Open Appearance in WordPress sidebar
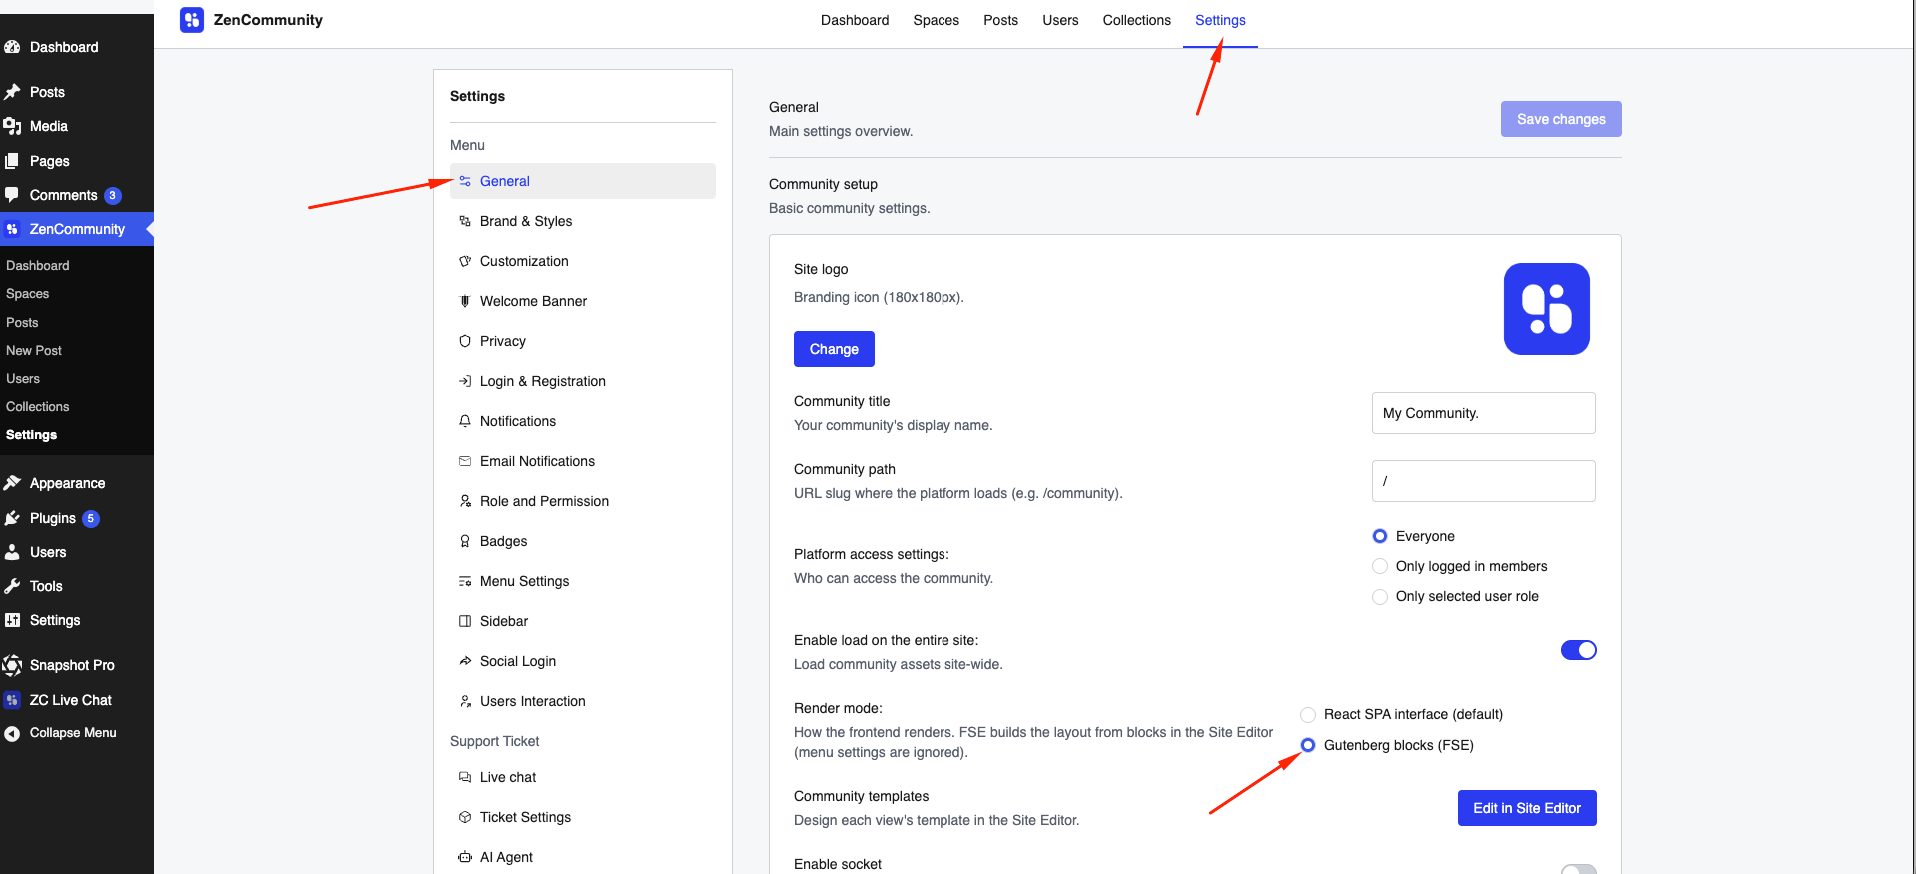This screenshot has width=1916, height=874. (x=77, y=483)
